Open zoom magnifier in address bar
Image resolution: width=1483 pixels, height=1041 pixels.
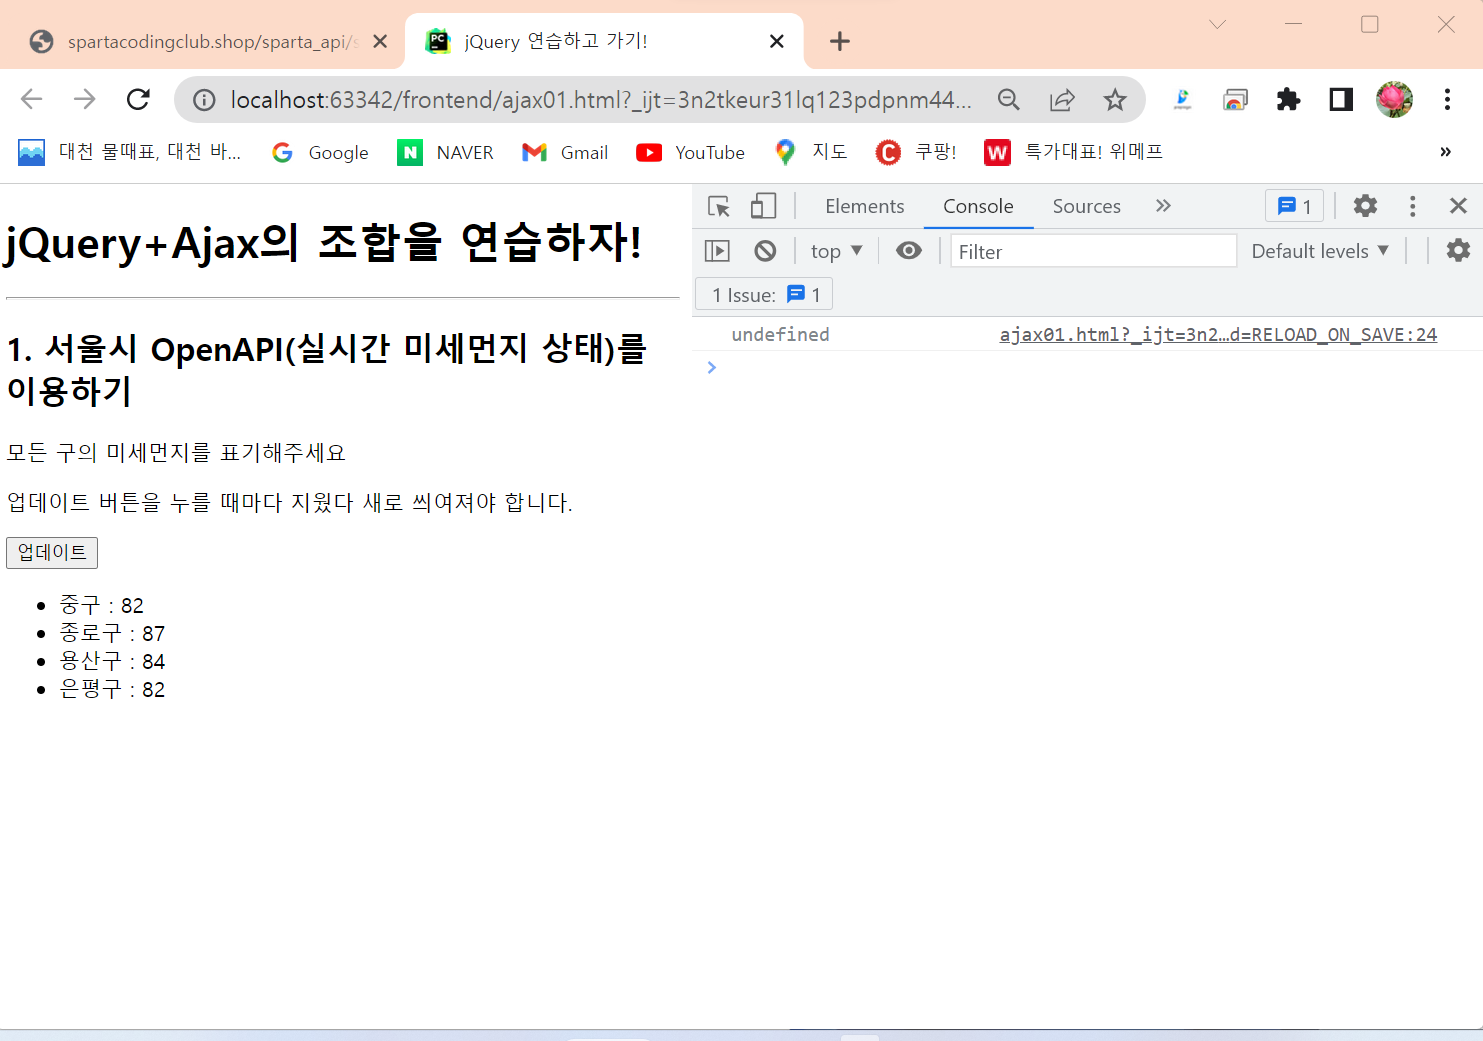1009,99
